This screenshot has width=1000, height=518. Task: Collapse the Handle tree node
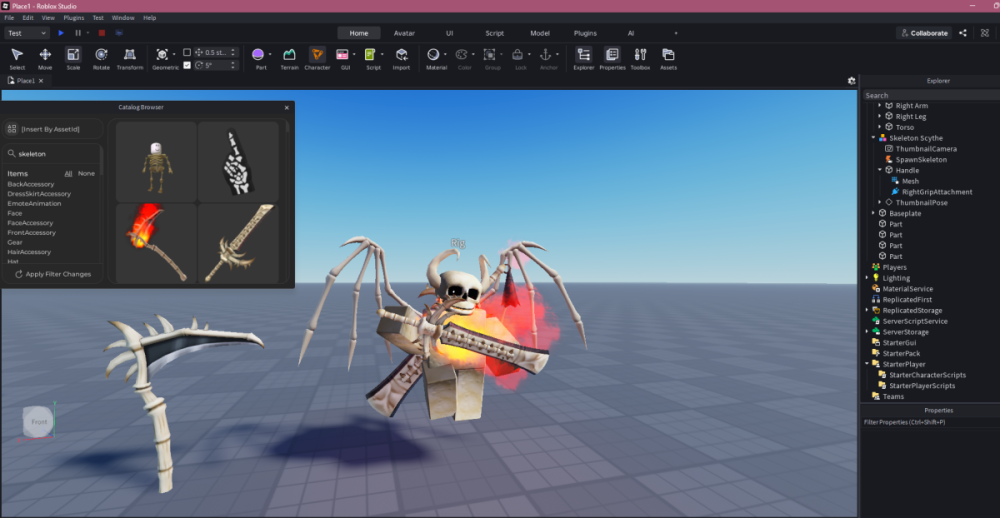pos(880,170)
